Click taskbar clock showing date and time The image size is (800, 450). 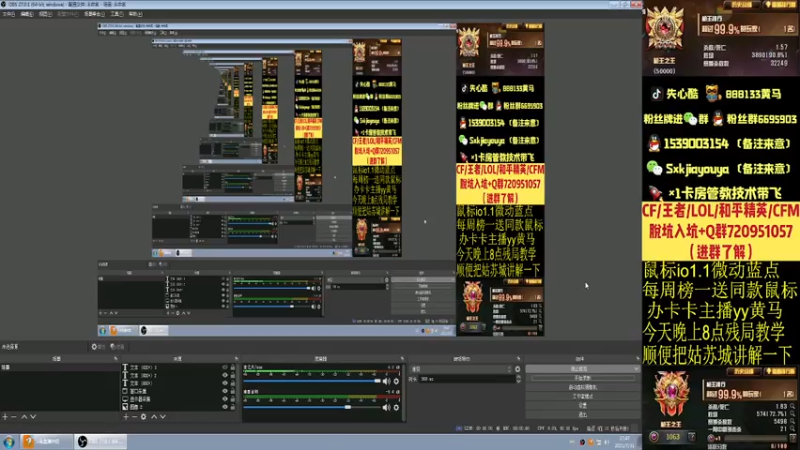624,442
